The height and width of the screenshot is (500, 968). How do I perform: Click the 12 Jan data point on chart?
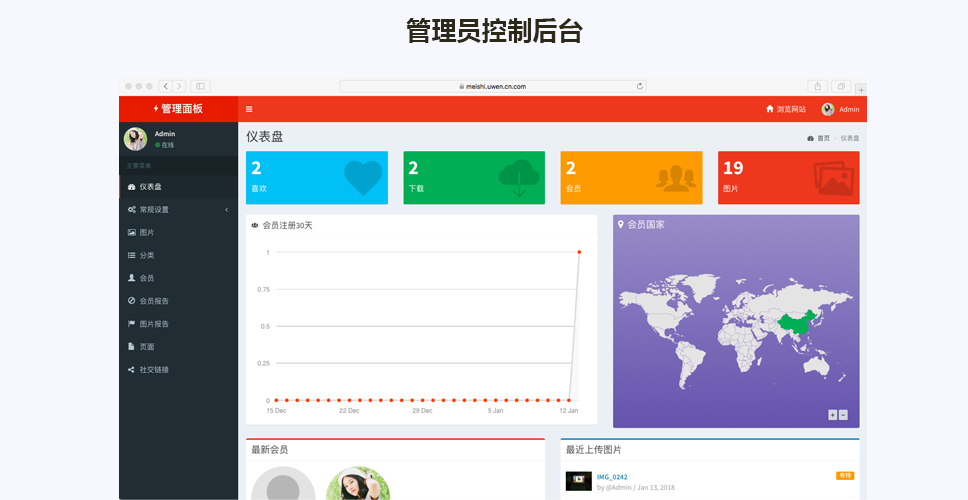click(x=579, y=252)
